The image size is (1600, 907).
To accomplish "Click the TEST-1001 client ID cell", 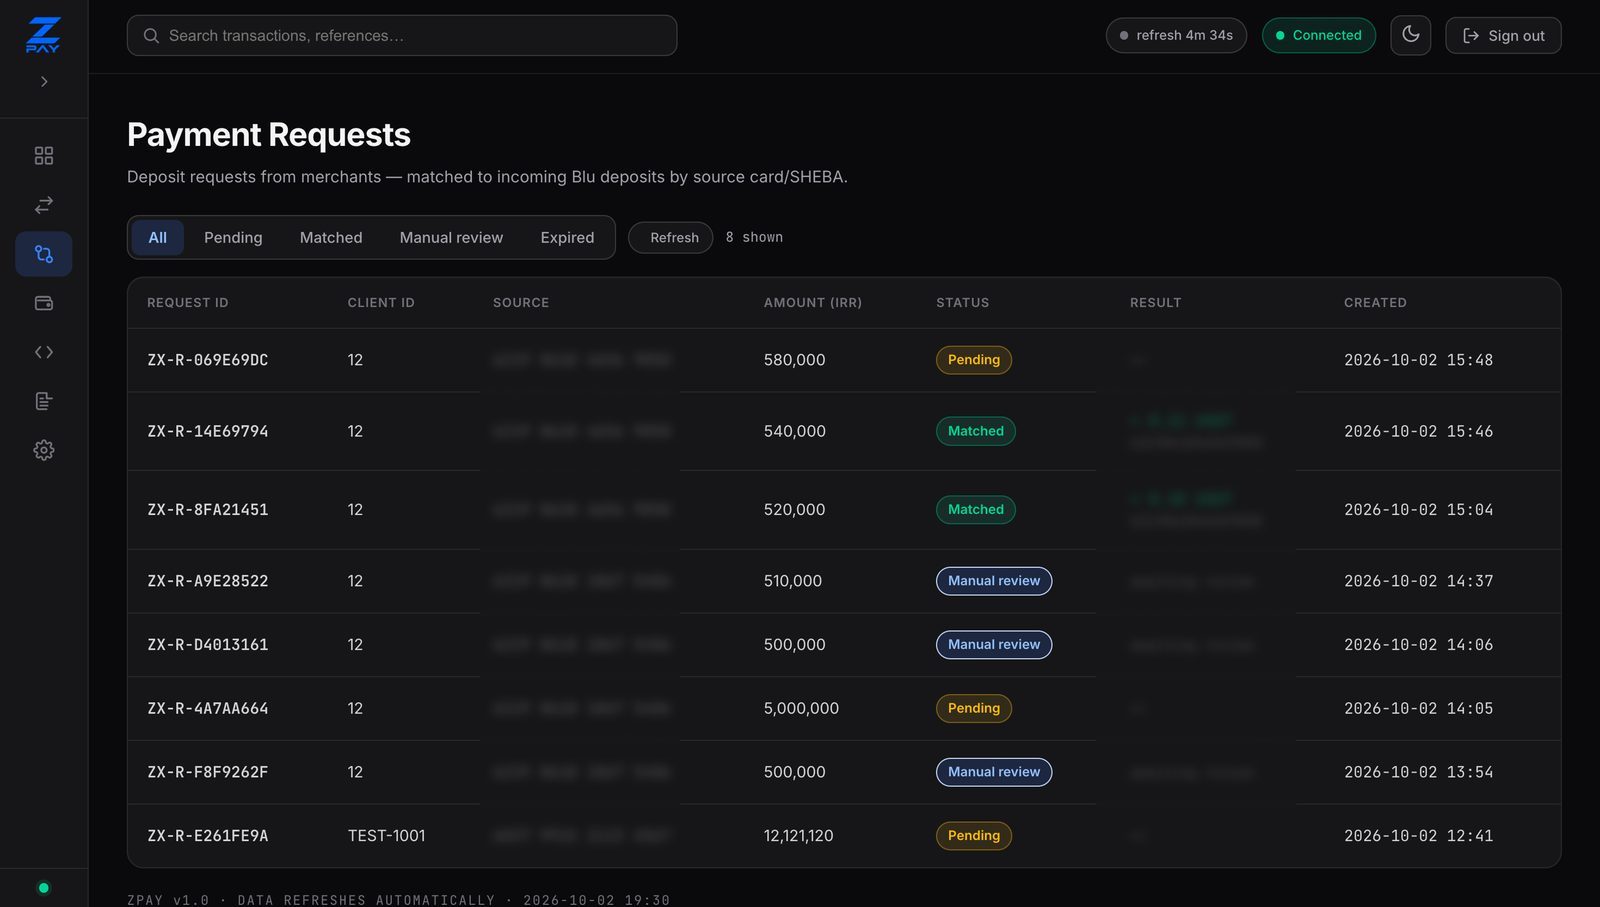I will tap(387, 836).
